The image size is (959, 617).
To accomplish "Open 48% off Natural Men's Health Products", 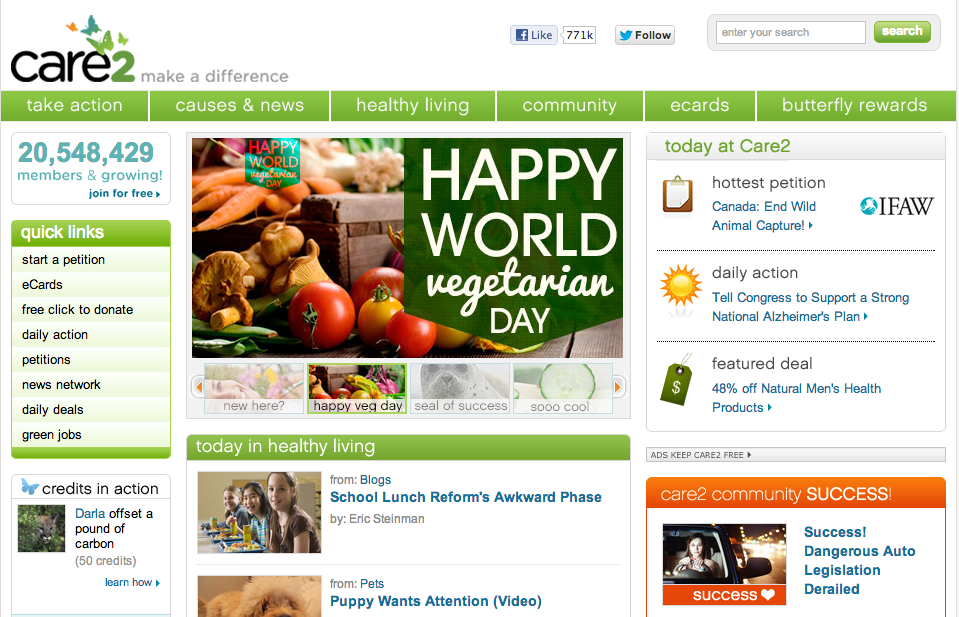I will pos(796,398).
